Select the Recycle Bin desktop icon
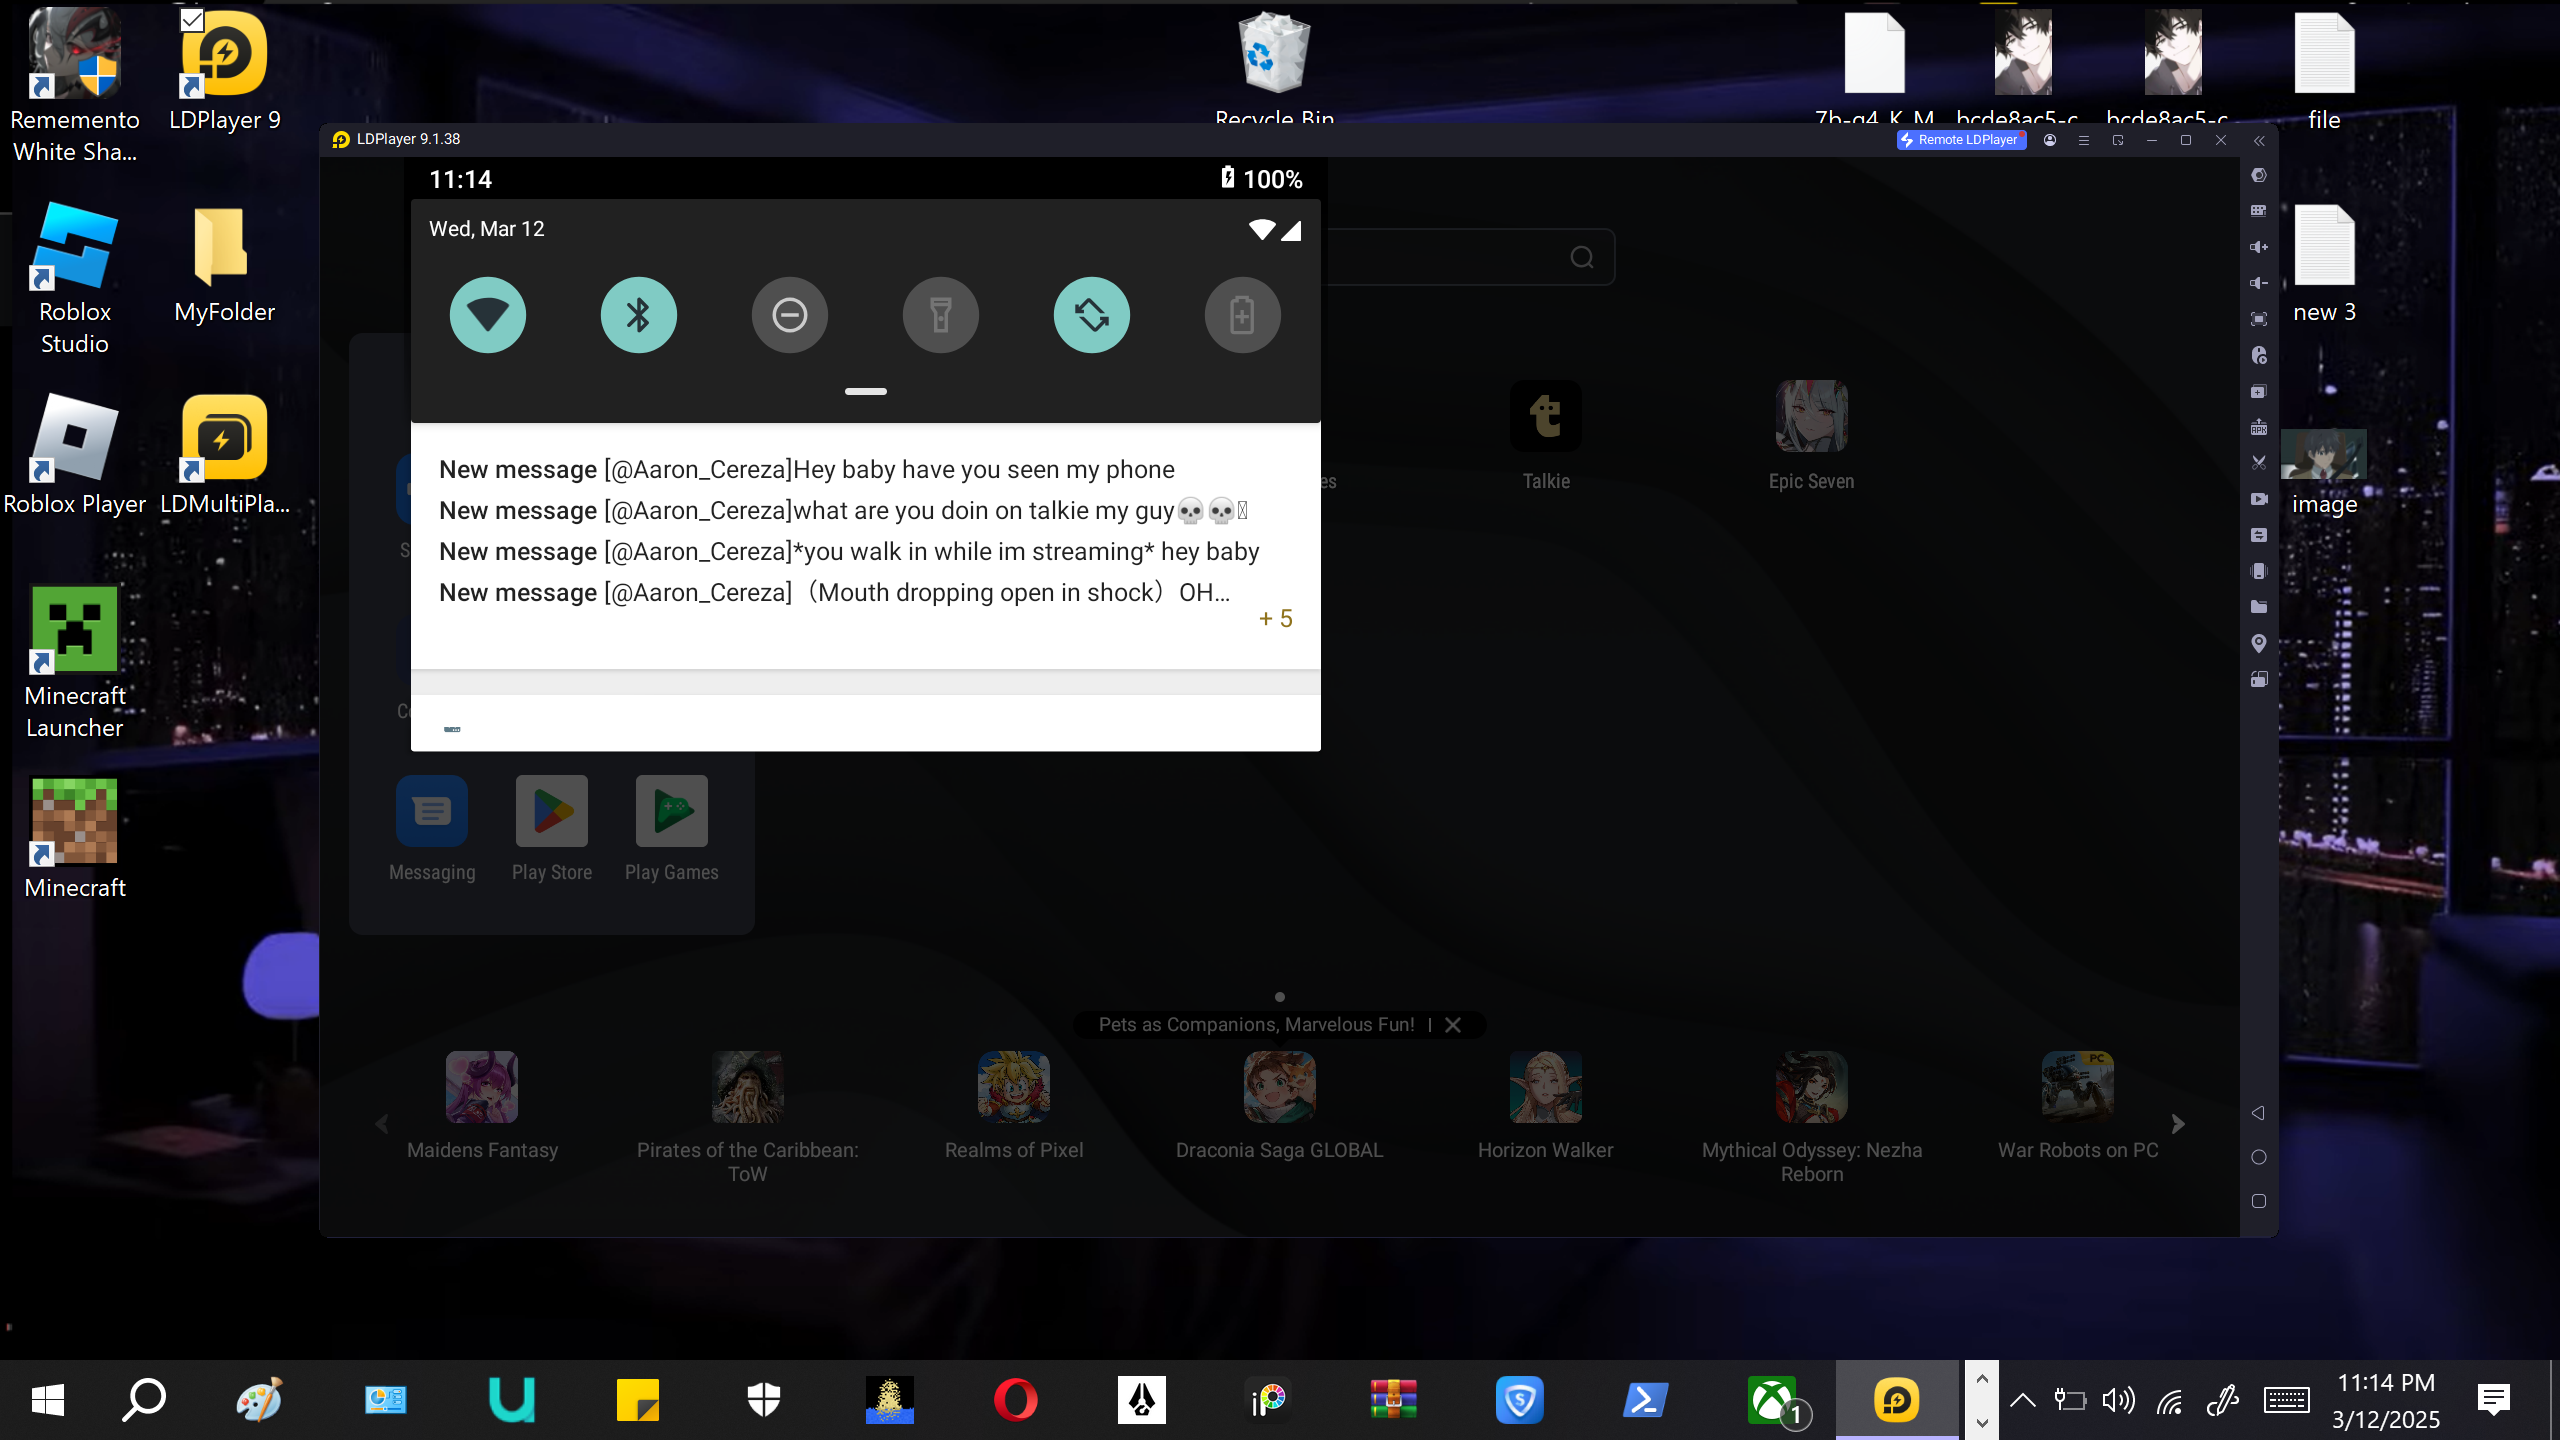 tap(1274, 68)
